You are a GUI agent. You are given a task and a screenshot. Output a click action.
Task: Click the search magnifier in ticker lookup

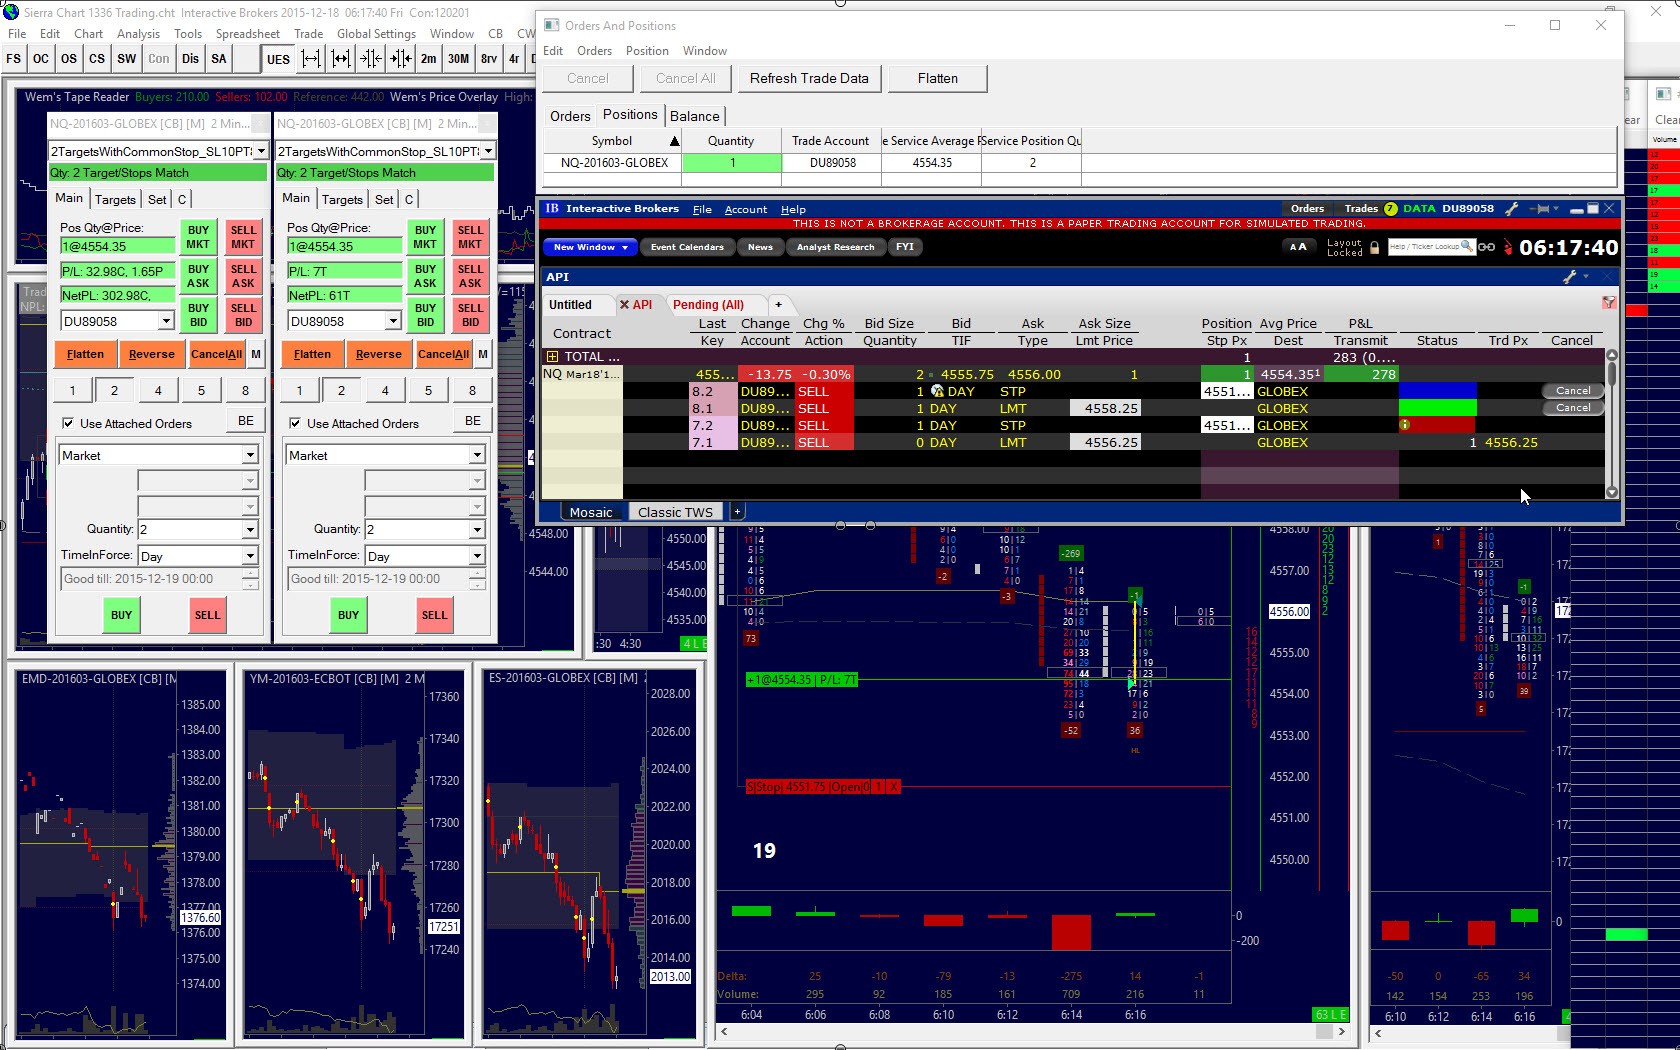pos(1466,246)
